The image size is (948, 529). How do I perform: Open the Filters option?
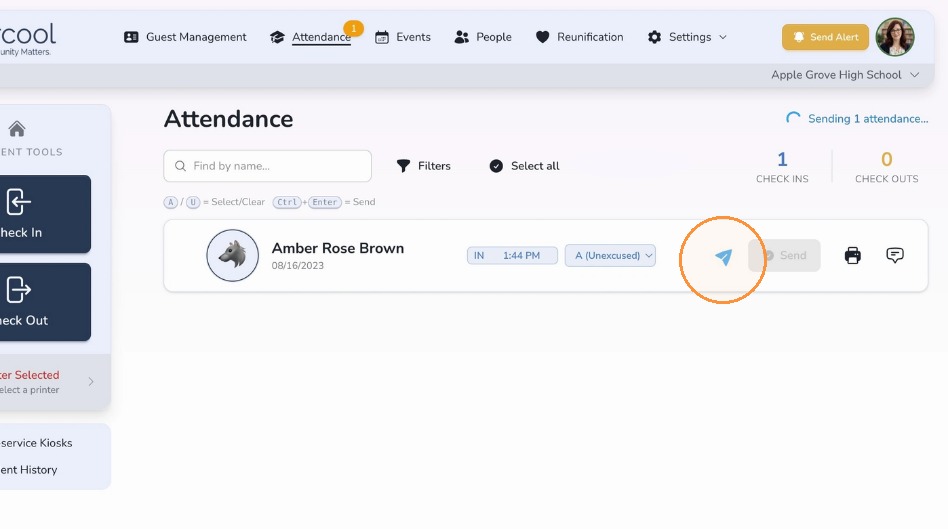(424, 166)
